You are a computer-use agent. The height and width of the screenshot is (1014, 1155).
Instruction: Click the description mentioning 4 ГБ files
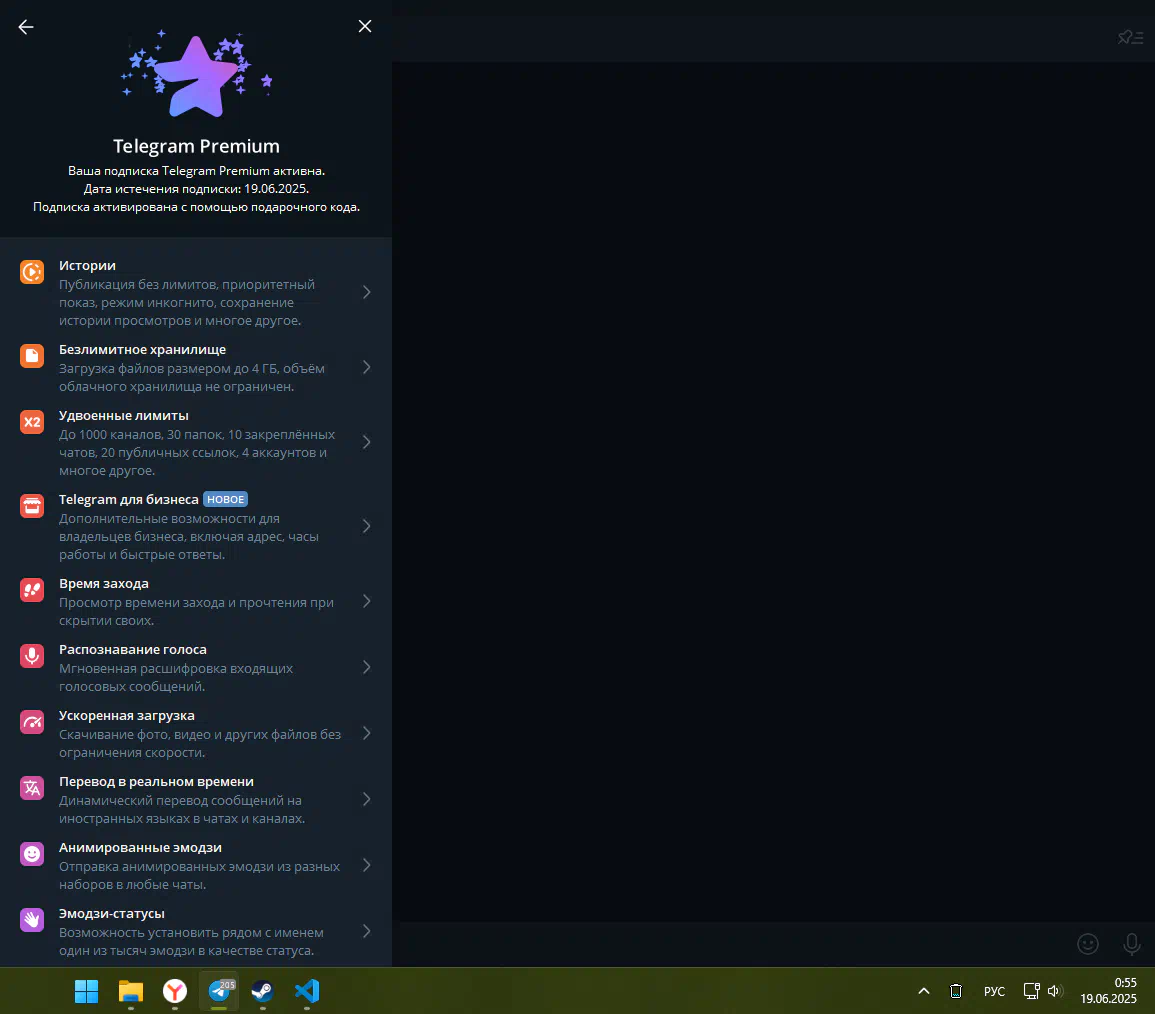pyautogui.click(x=192, y=378)
